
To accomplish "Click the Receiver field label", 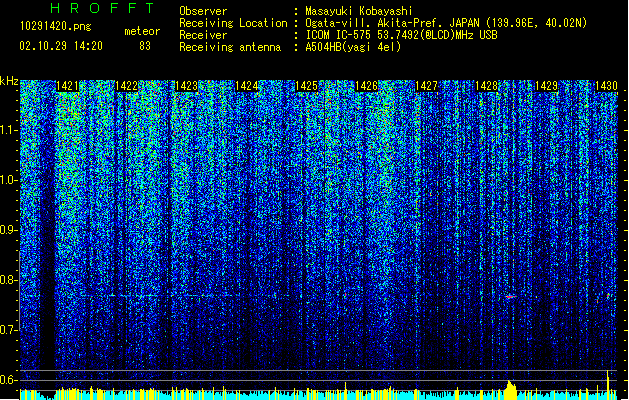I will [203, 35].
